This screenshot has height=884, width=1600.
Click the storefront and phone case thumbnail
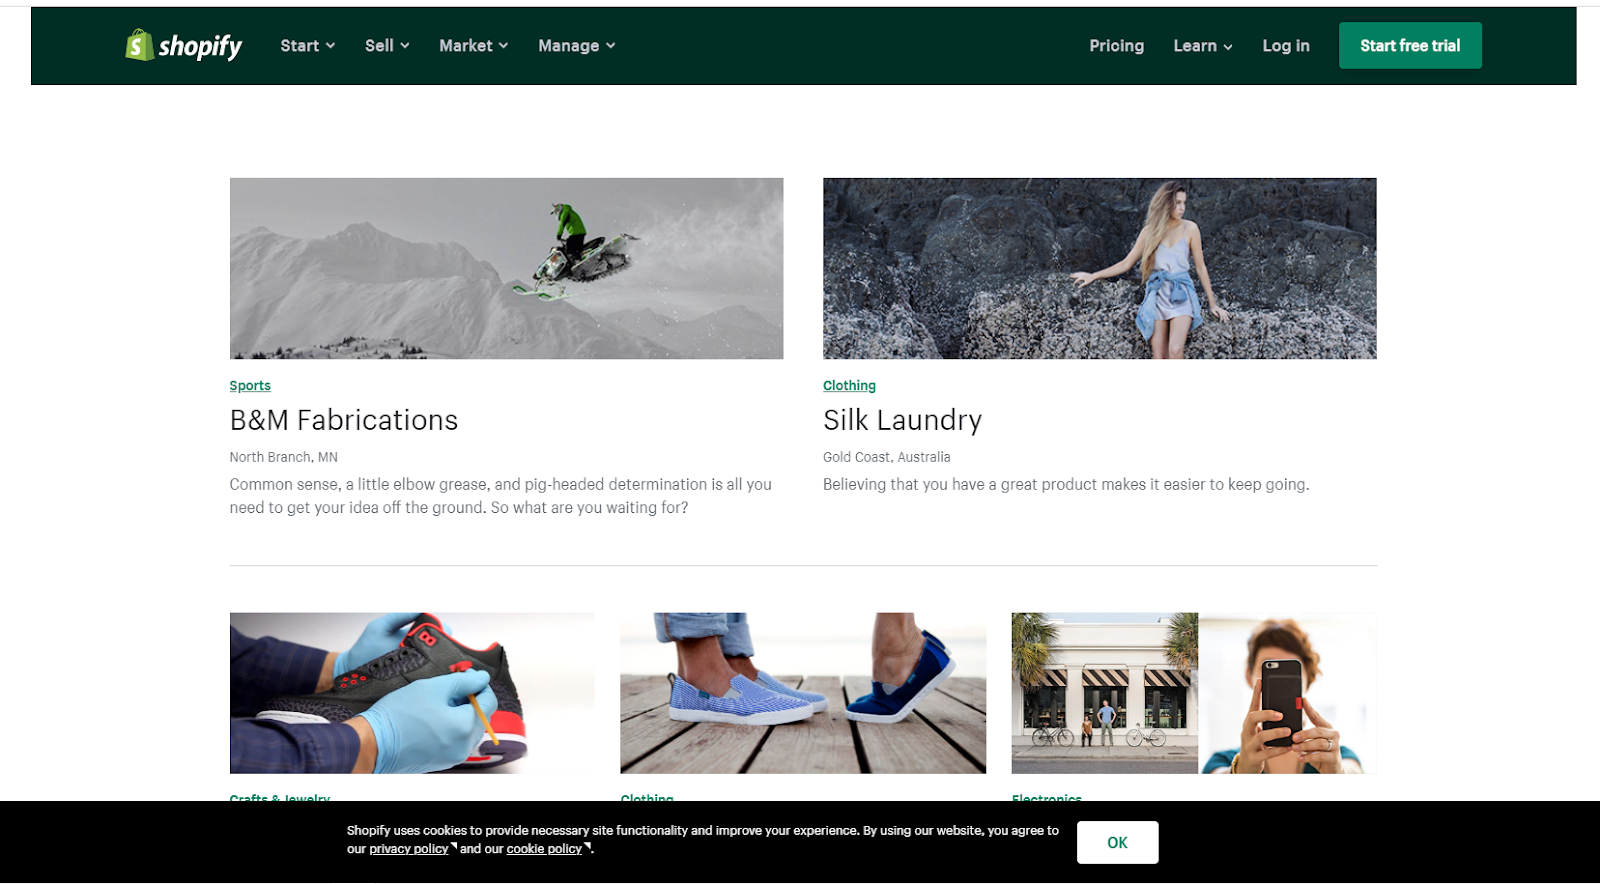(1194, 693)
